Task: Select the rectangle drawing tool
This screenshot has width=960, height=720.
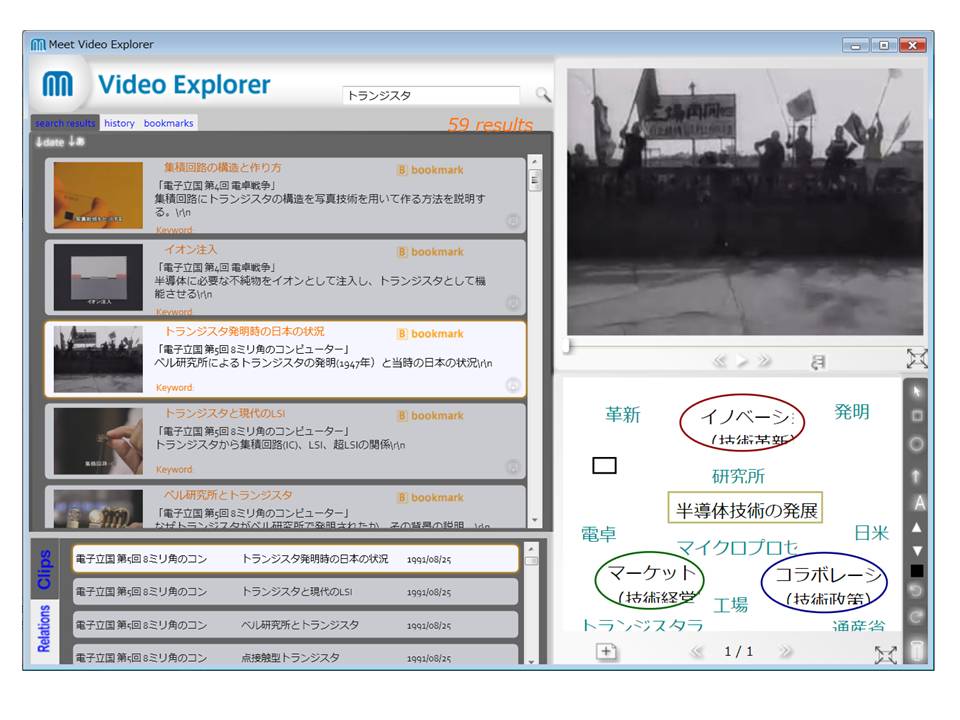Action: 917,415
